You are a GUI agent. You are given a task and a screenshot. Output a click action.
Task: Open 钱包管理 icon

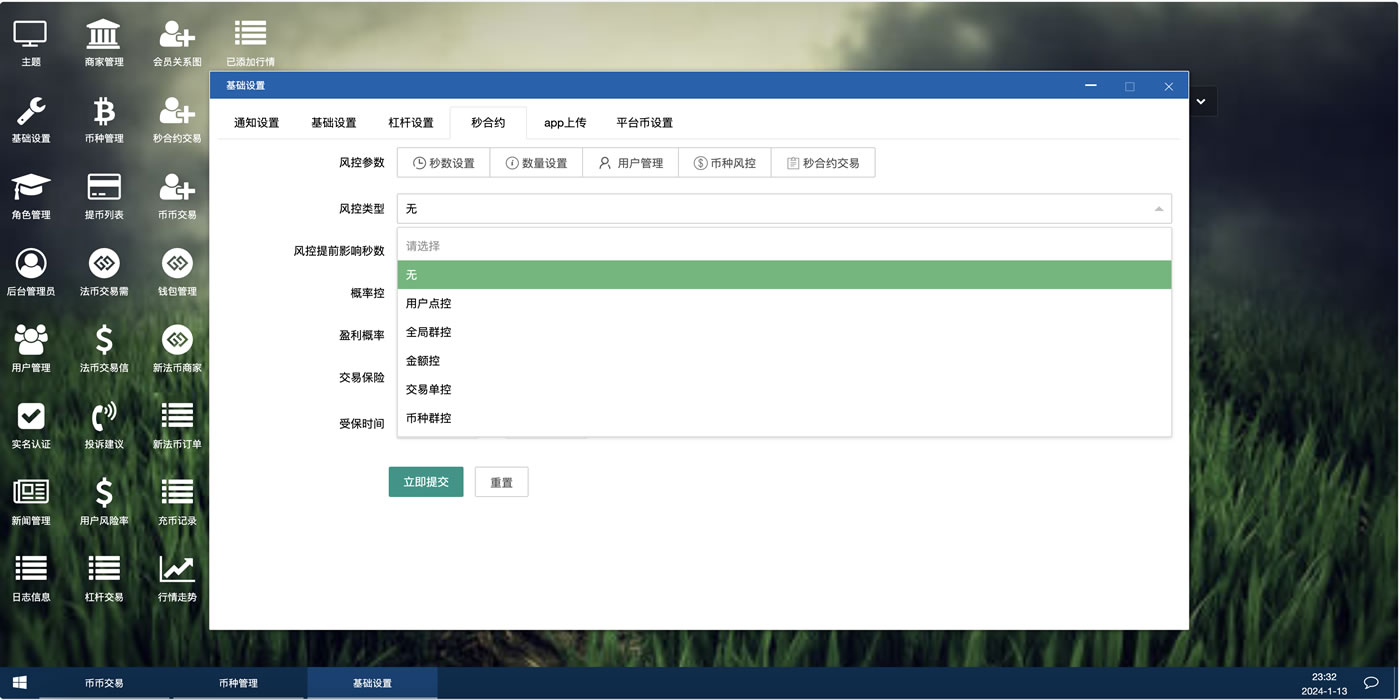pos(177,273)
